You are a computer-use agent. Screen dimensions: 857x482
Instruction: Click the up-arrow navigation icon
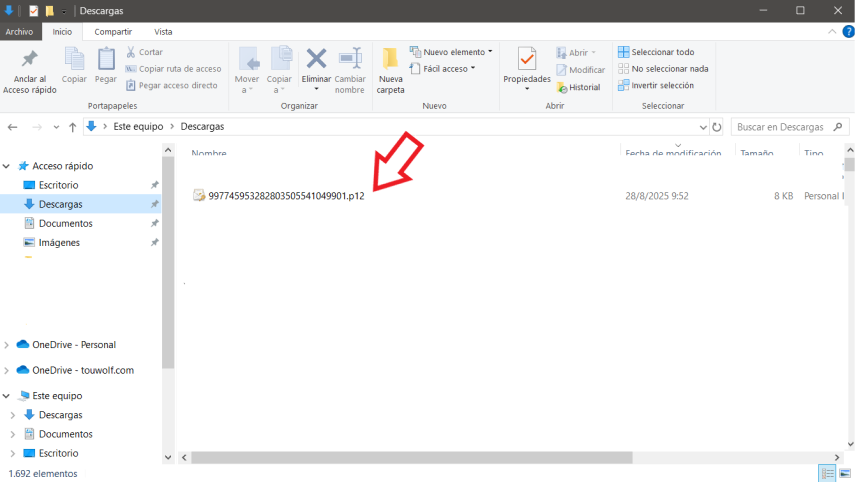click(72, 127)
